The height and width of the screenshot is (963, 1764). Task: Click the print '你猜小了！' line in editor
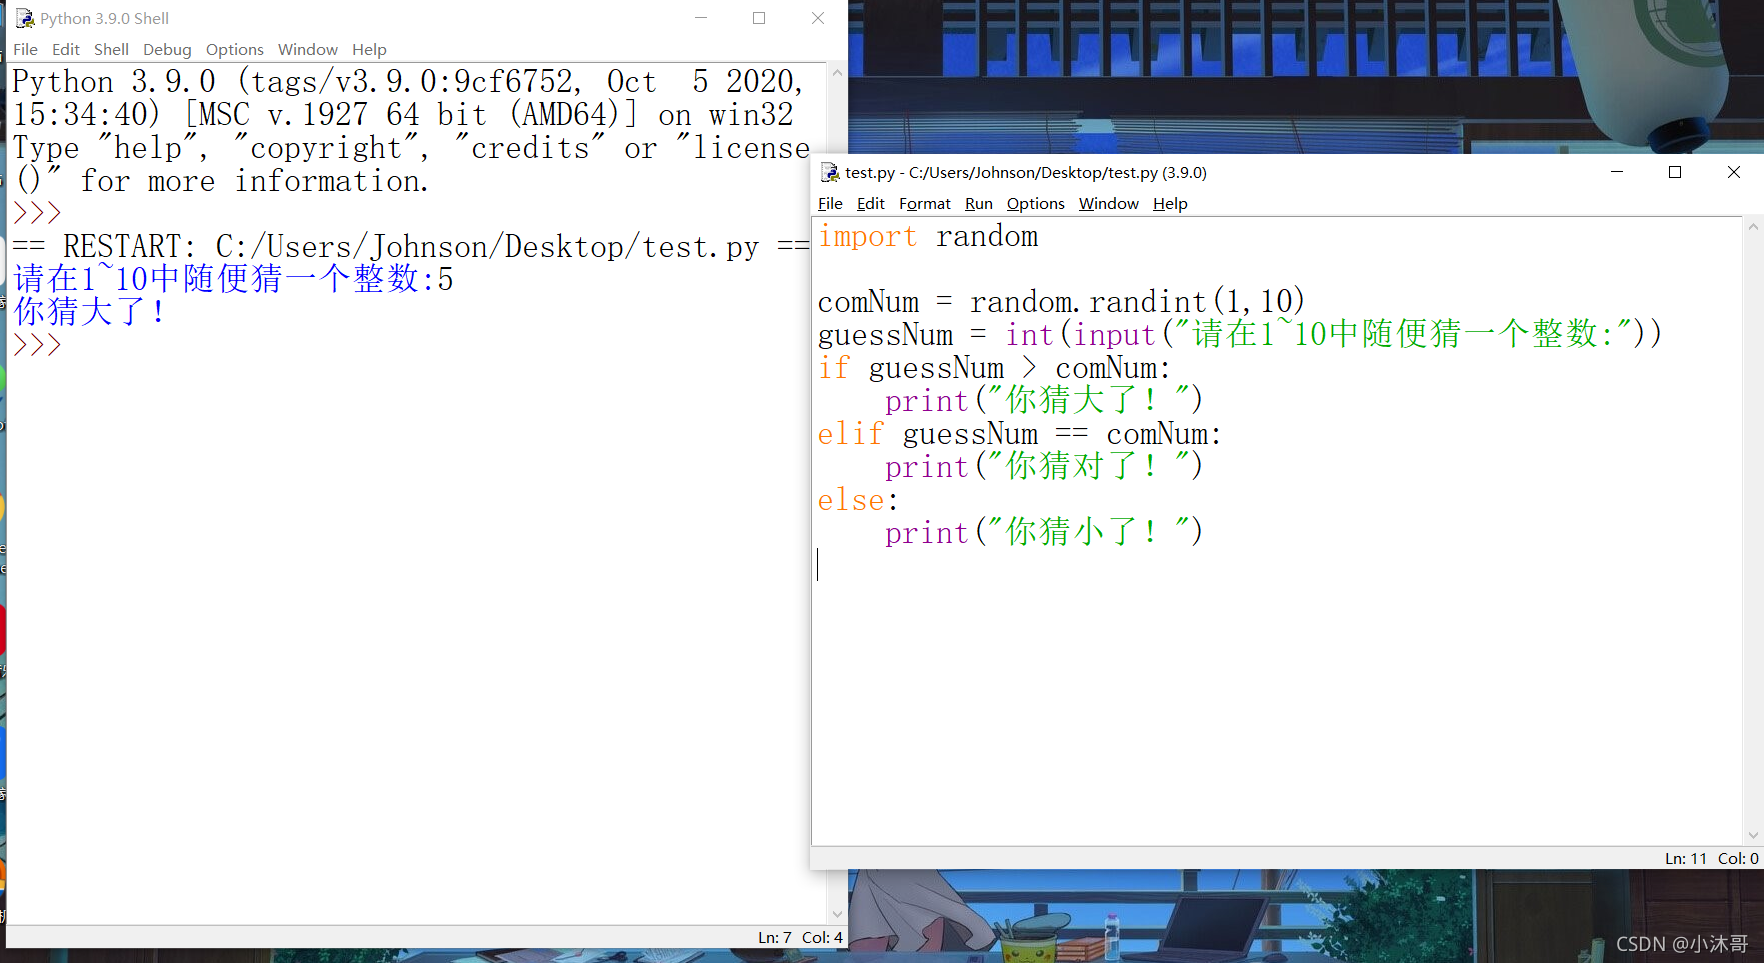click(1044, 532)
